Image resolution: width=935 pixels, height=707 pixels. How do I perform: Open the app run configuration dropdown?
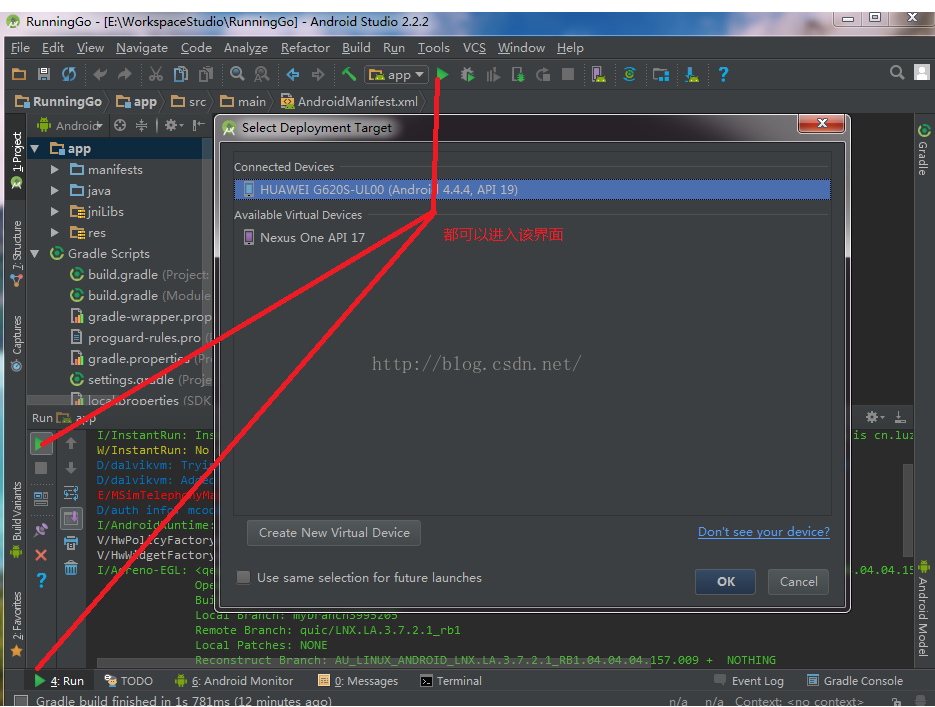point(397,75)
